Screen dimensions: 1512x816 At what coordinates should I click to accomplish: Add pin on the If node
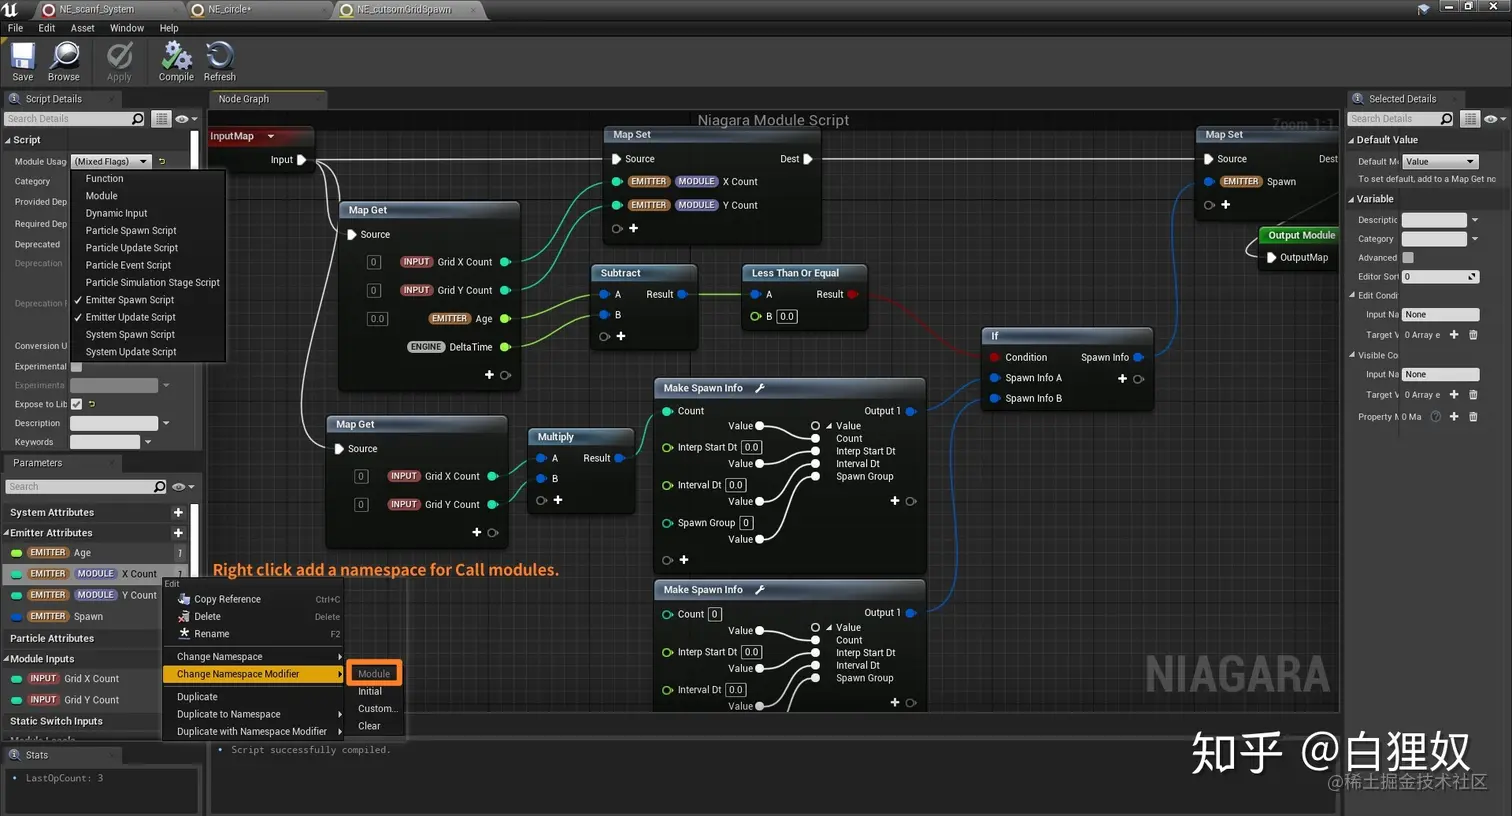[x=1122, y=379]
